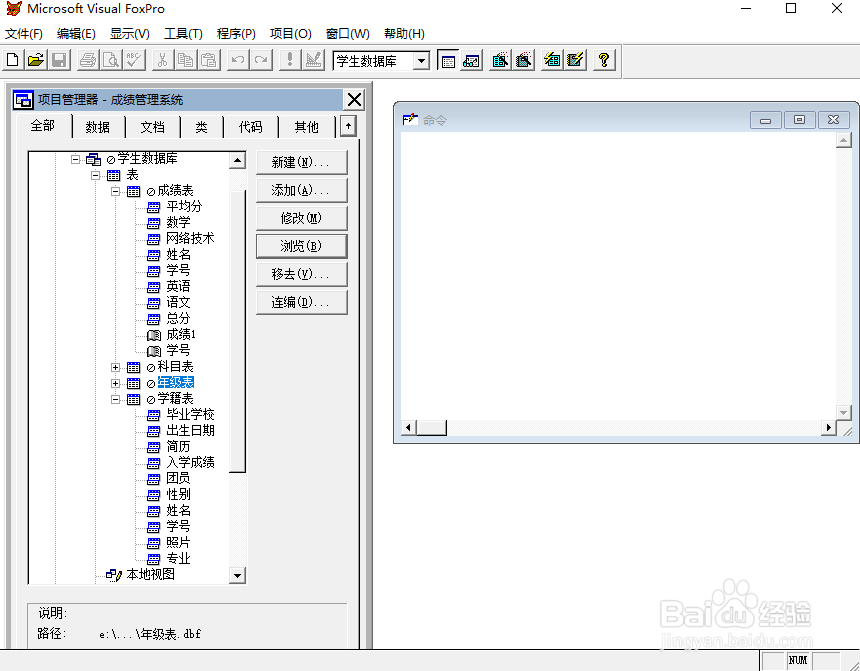Click the 修改(M) button
This screenshot has width=860, height=671.
(302, 218)
